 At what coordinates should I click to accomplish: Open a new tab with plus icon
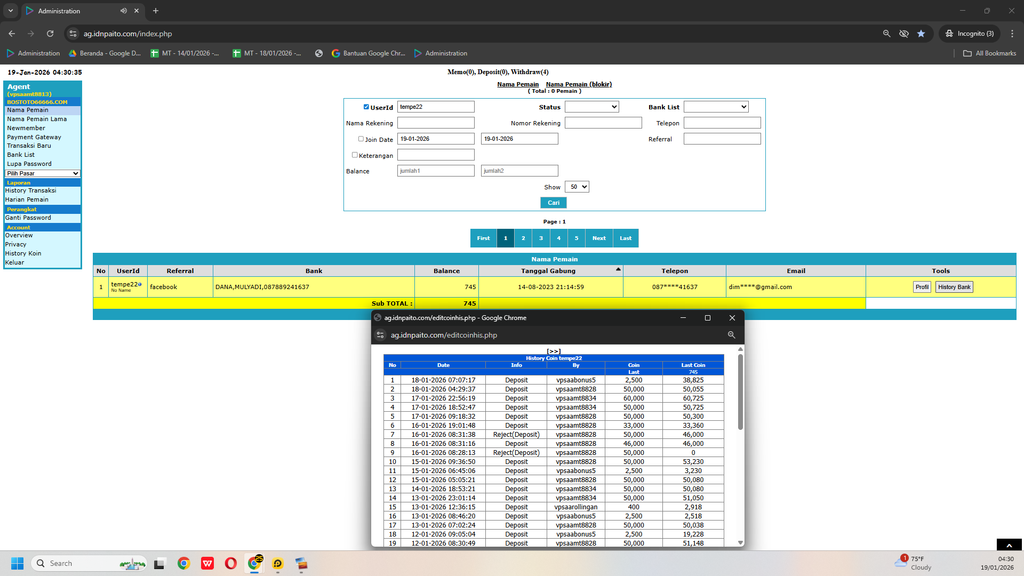click(155, 10)
